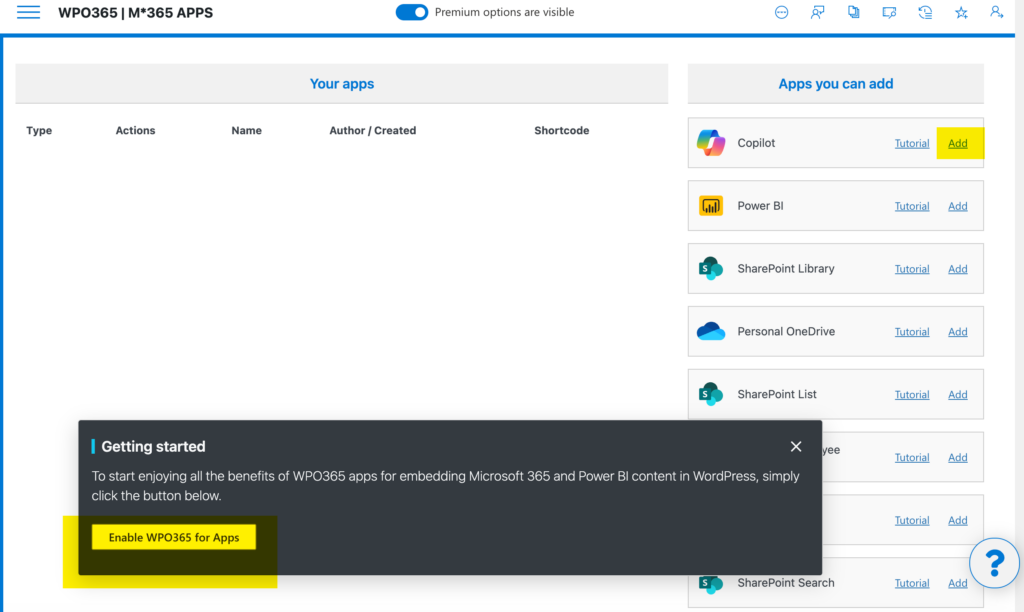Viewport: 1024px width, 612px height.
Task: Click the Name column header
Action: click(246, 130)
